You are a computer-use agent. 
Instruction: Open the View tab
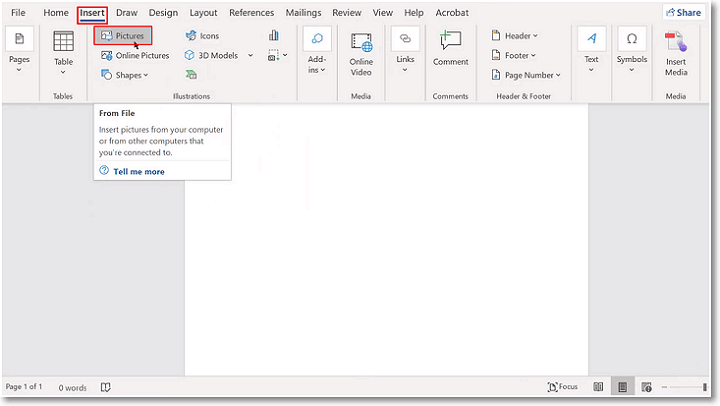point(382,13)
